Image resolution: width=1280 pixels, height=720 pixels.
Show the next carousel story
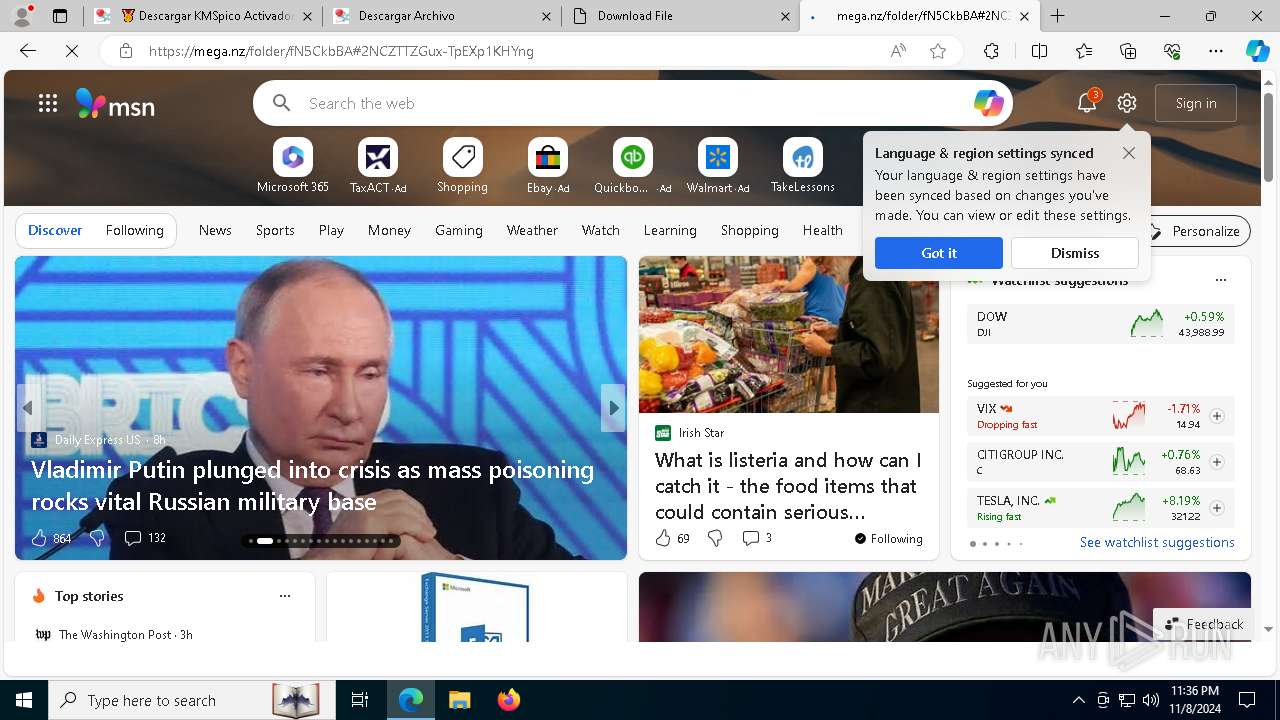tap(614, 408)
